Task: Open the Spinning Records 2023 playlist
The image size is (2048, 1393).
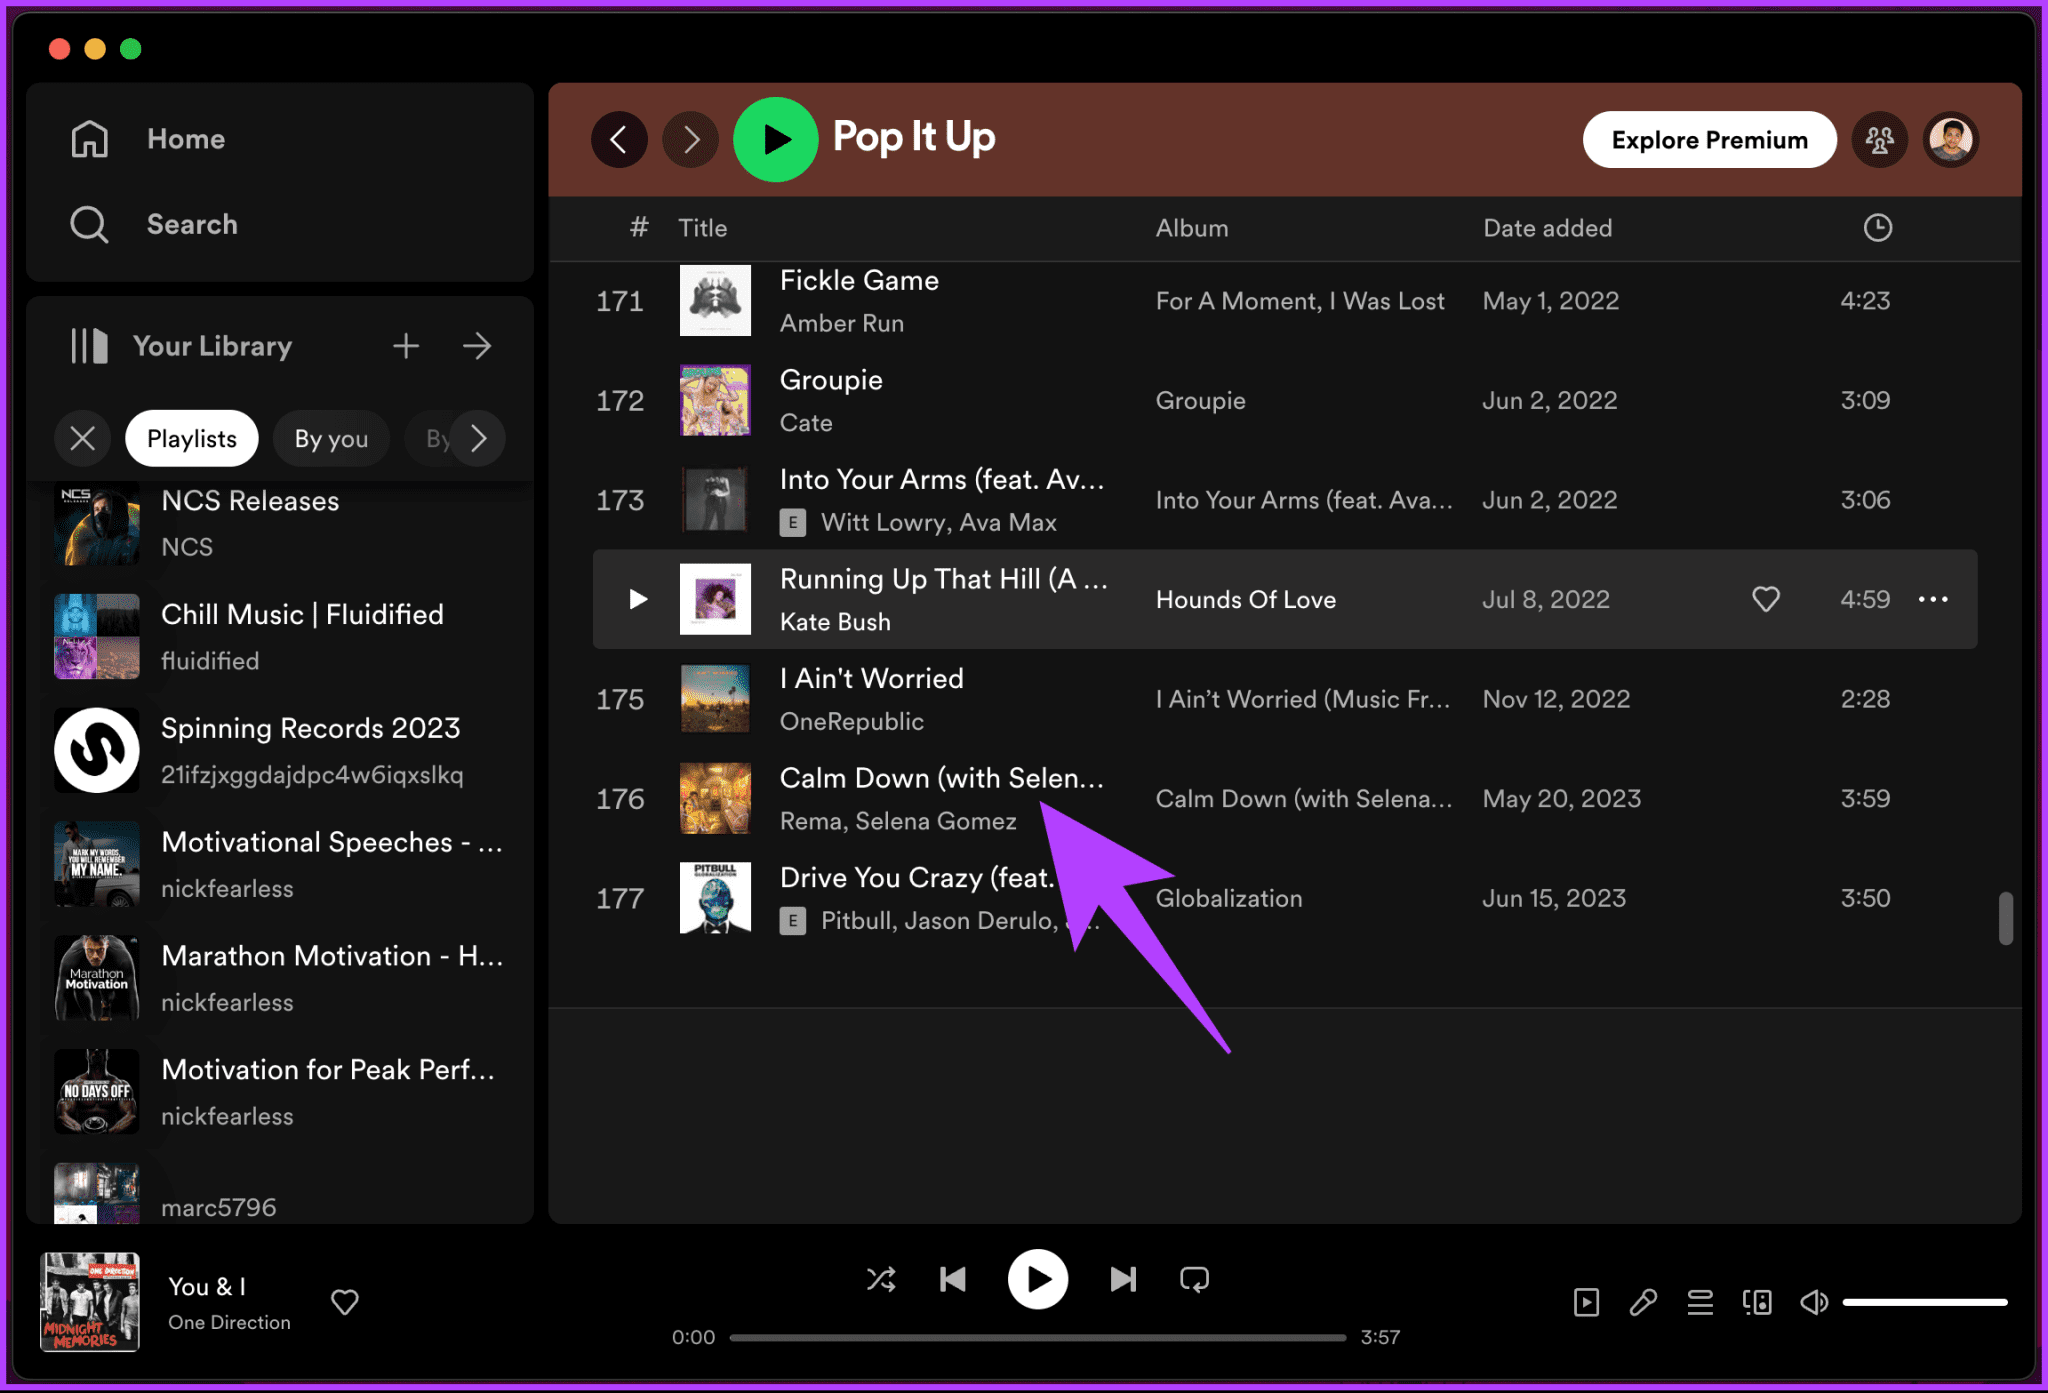Action: coord(310,728)
